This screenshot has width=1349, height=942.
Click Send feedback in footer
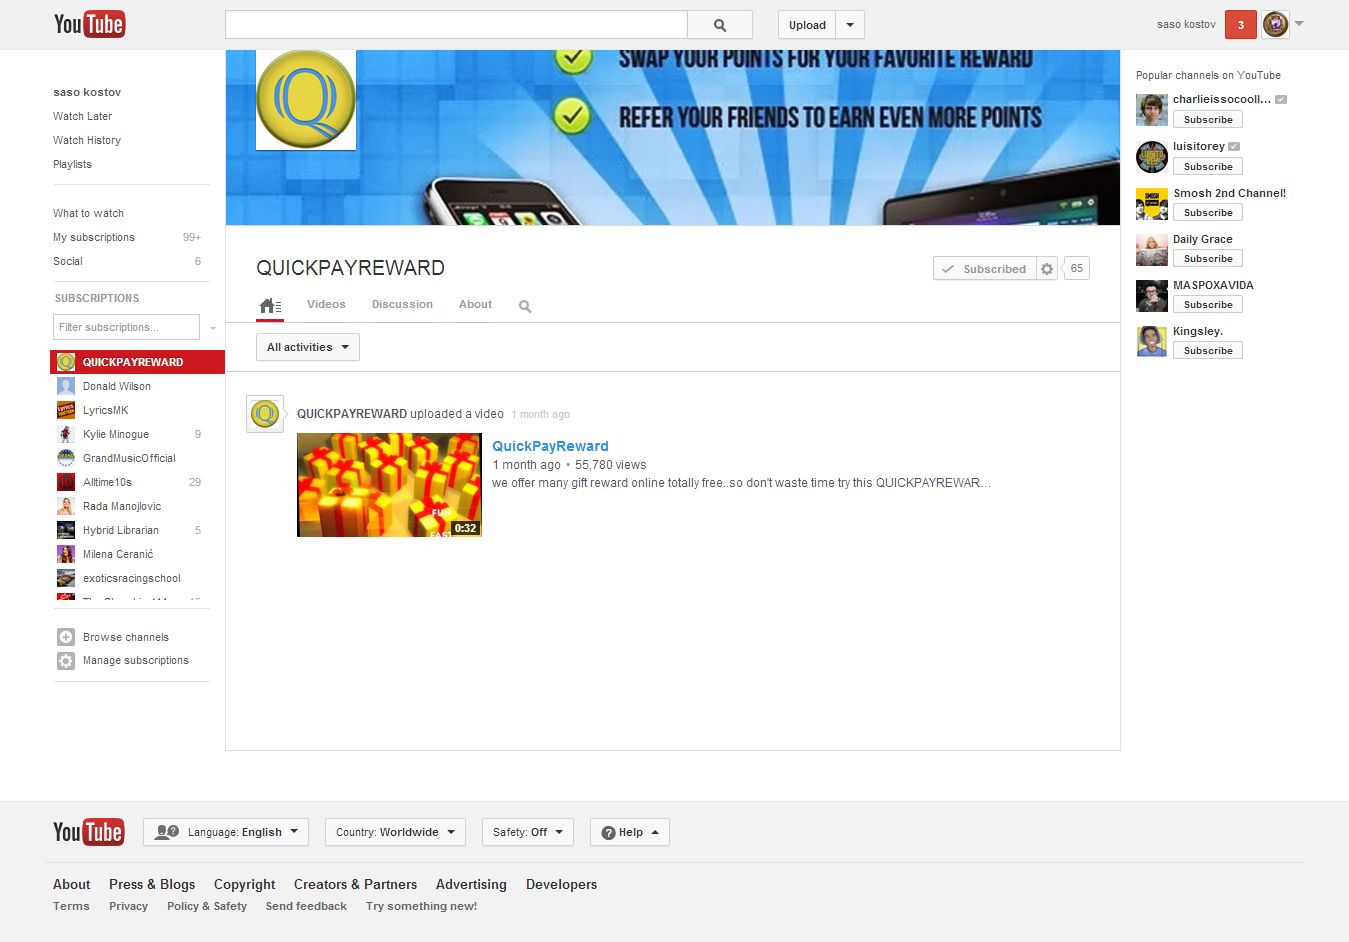tap(306, 906)
